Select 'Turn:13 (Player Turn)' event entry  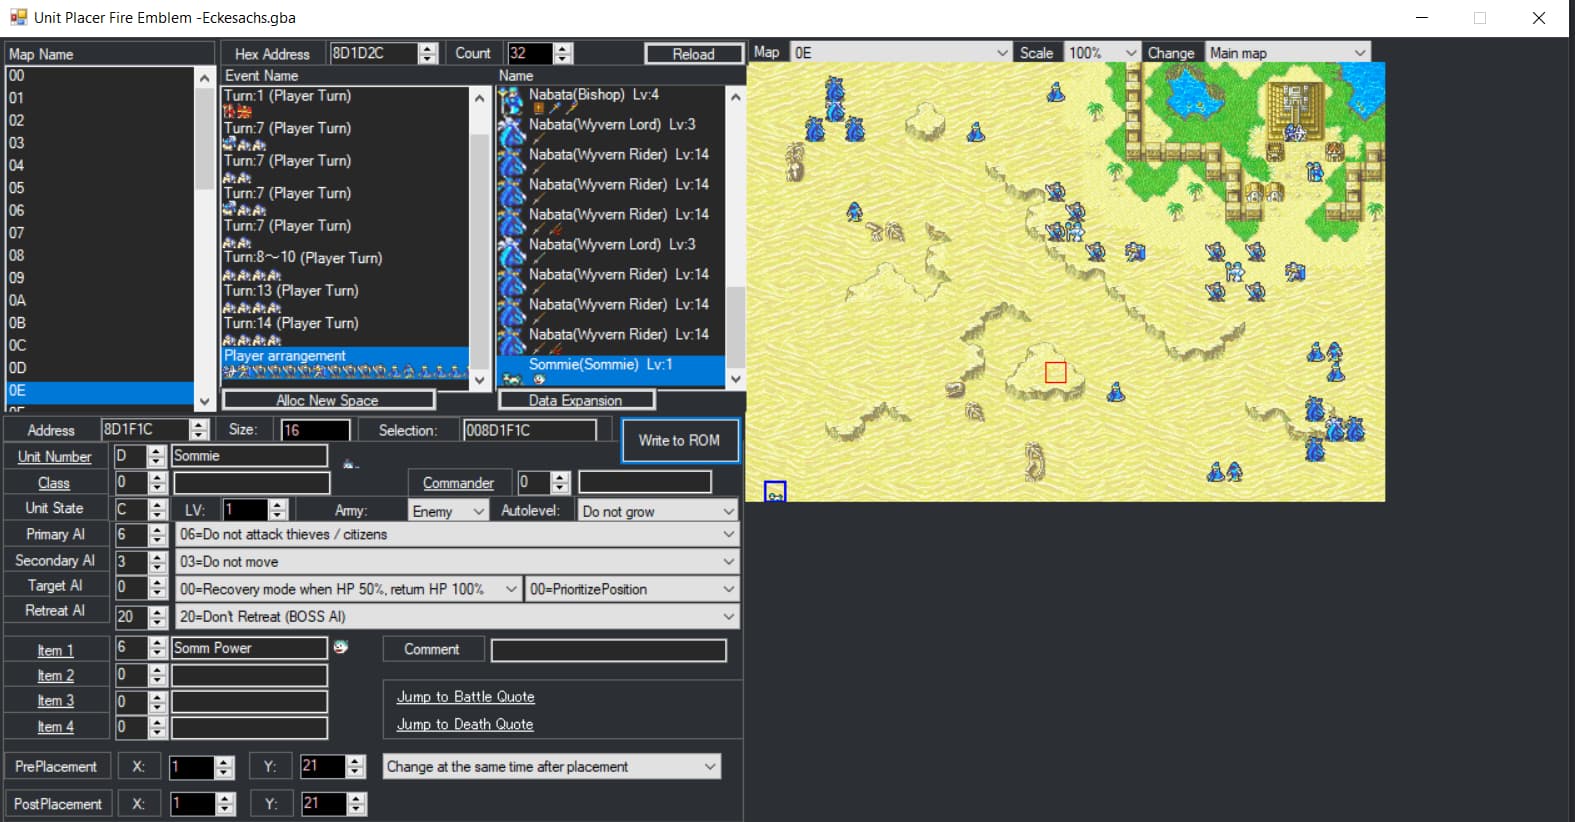291,290
